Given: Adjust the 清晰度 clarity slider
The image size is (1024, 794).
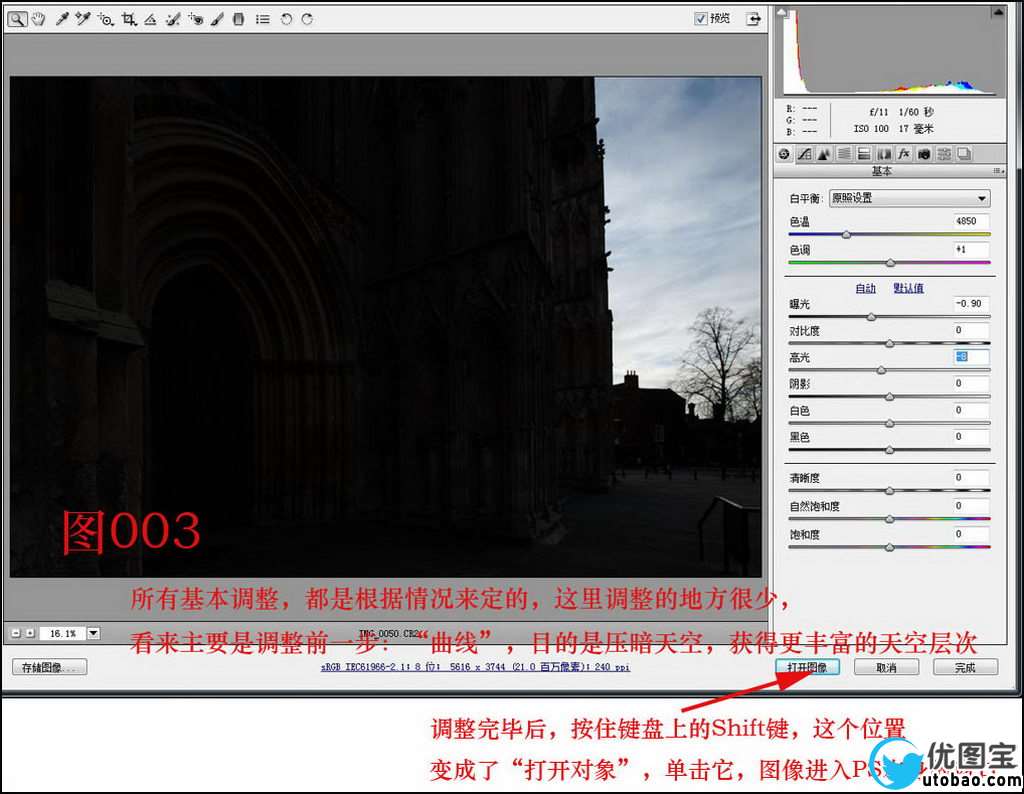Looking at the screenshot, I should 889,490.
